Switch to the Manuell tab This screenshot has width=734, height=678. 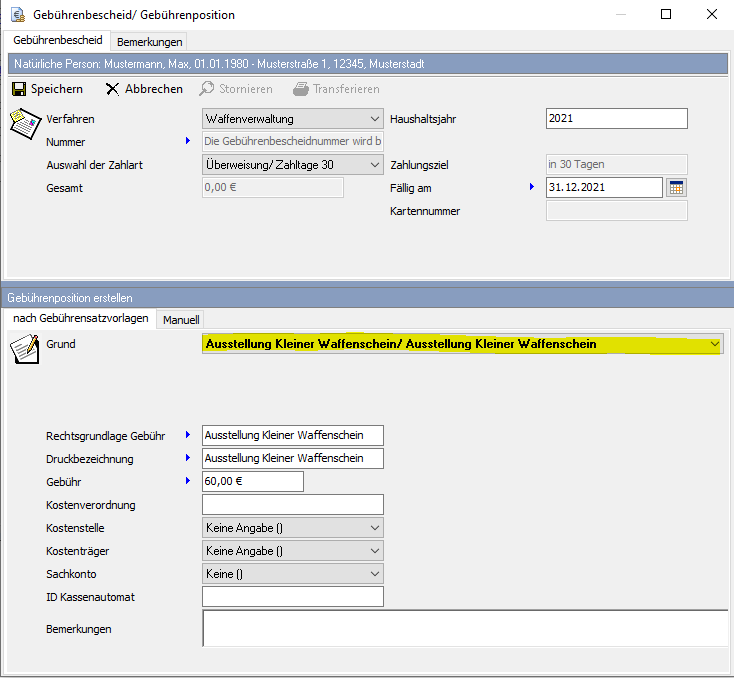pyautogui.click(x=180, y=320)
